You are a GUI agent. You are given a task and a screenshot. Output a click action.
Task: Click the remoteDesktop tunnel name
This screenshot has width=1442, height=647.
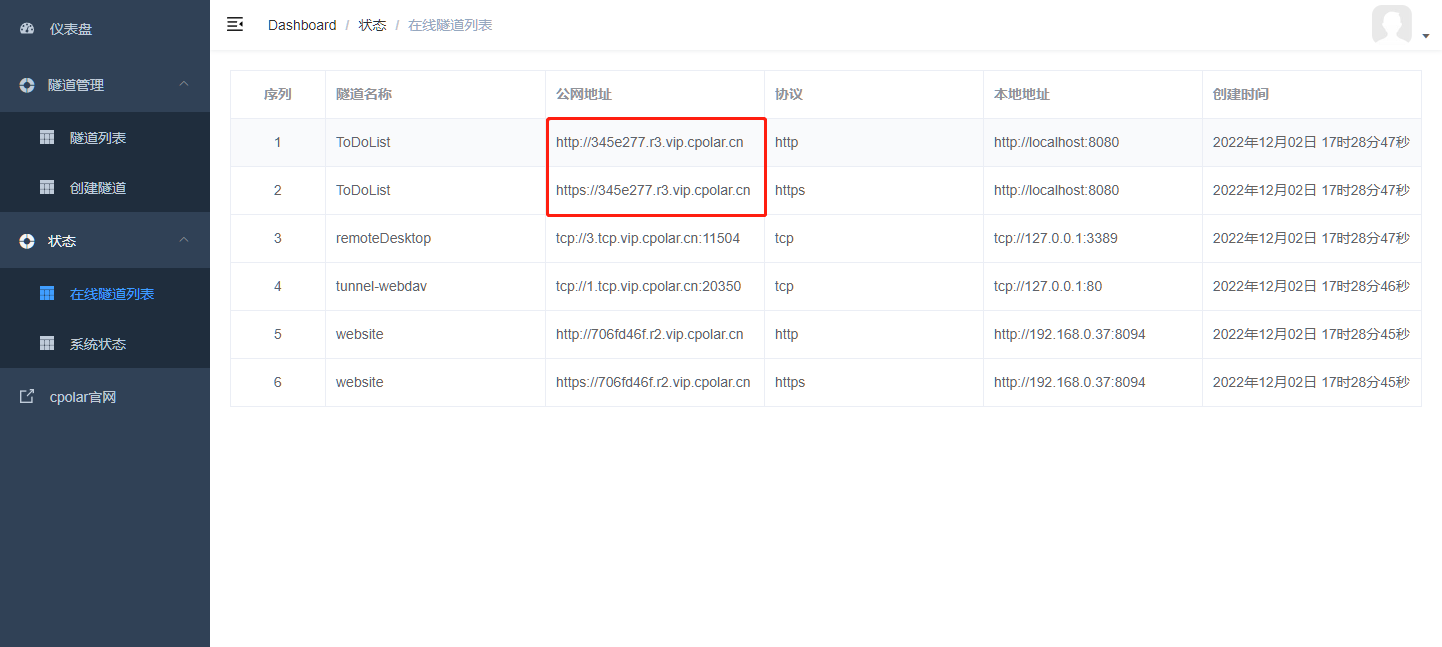[383, 238]
